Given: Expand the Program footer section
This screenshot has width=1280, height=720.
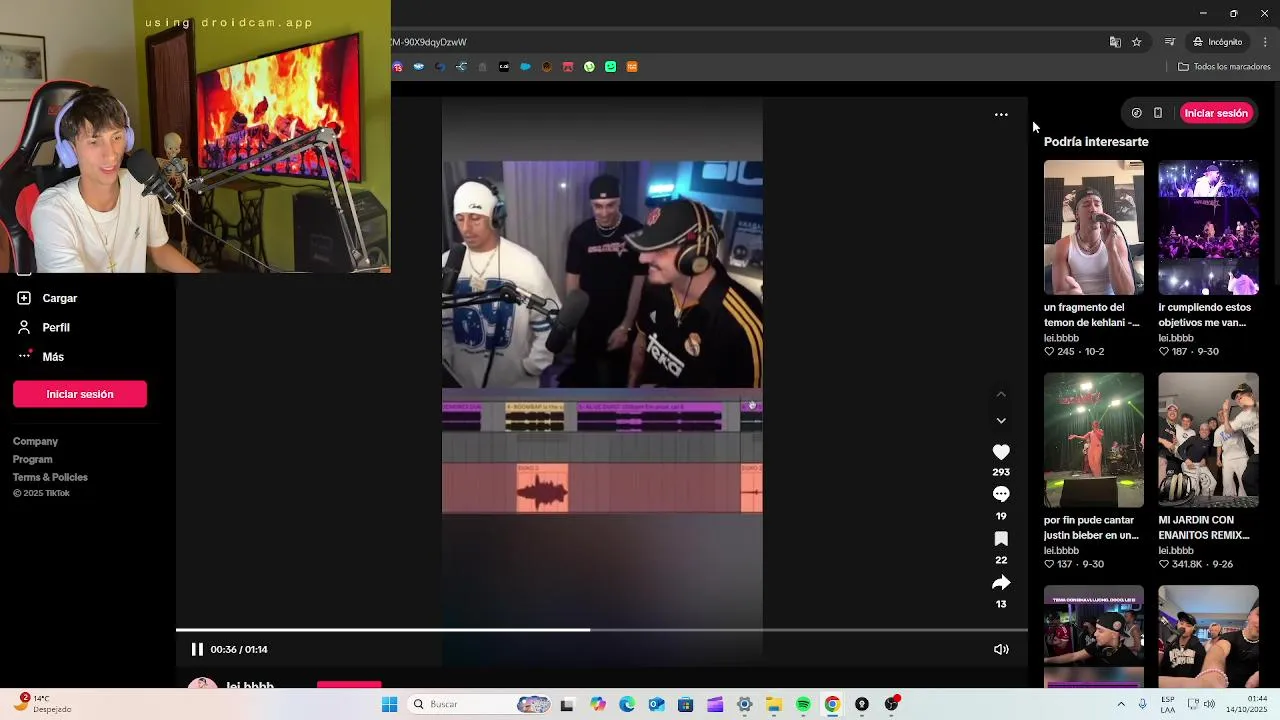Looking at the screenshot, I should (32, 459).
